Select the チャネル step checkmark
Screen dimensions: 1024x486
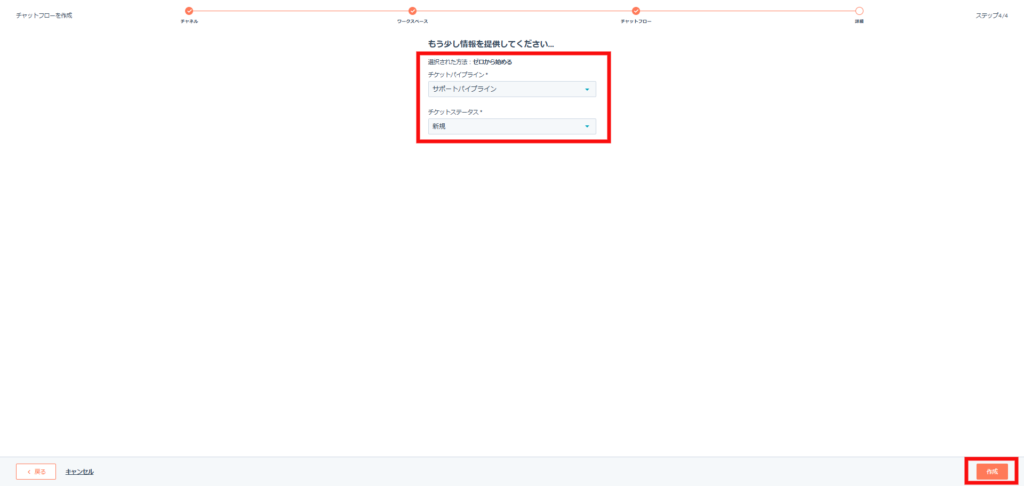pyautogui.click(x=189, y=11)
